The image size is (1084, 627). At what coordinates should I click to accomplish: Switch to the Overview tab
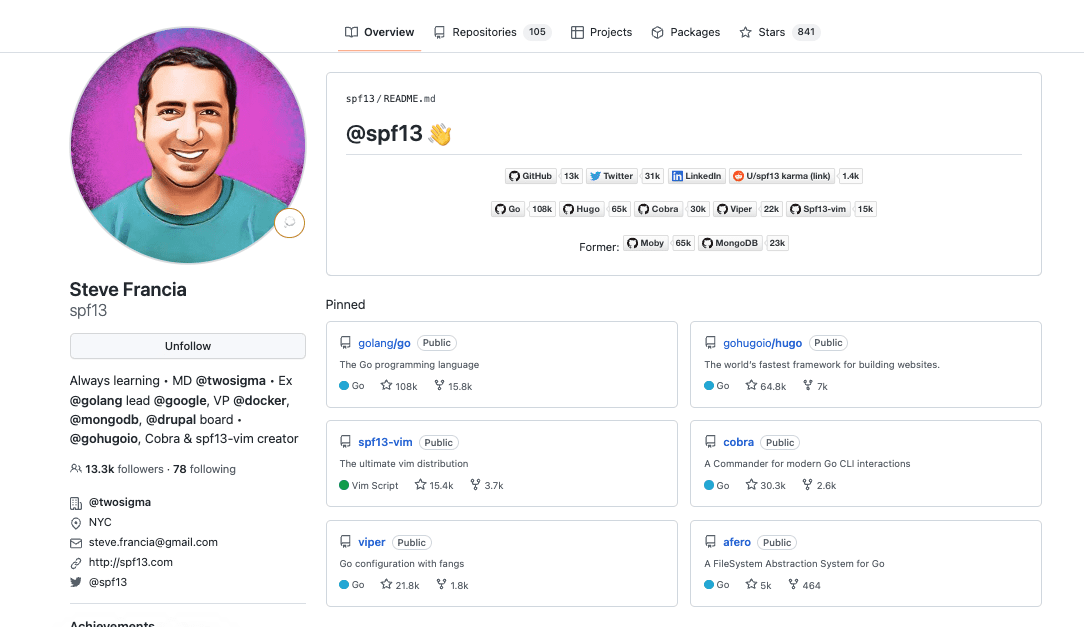(x=380, y=32)
